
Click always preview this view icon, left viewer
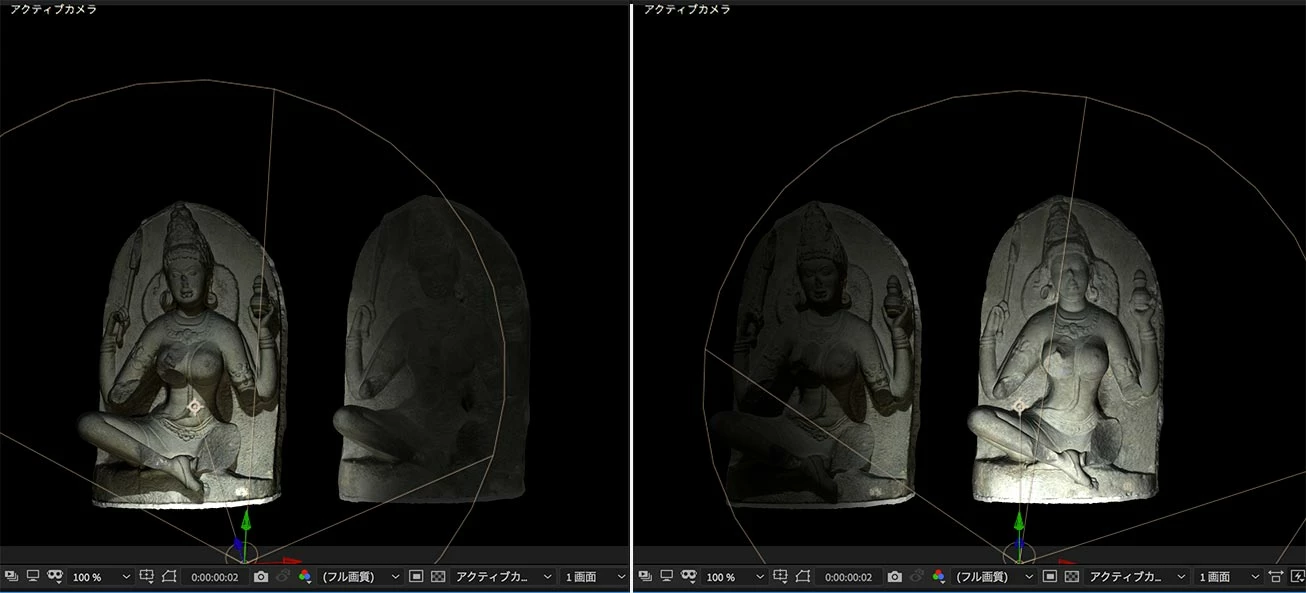click(x=11, y=577)
